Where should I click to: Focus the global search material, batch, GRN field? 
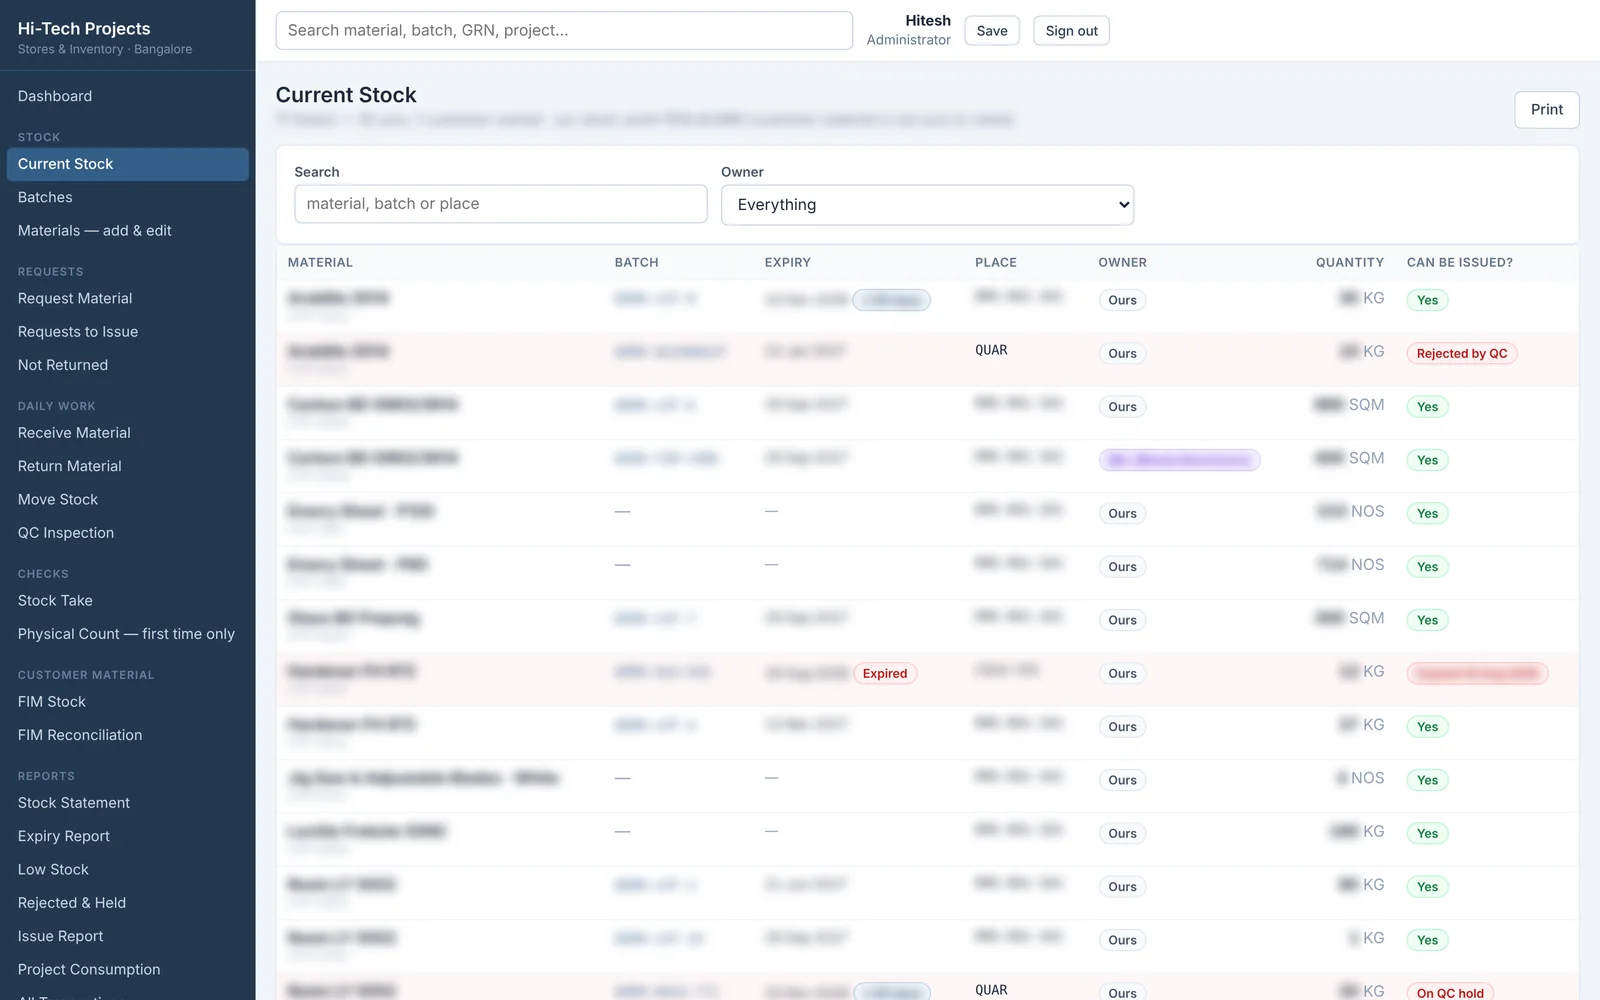point(564,31)
